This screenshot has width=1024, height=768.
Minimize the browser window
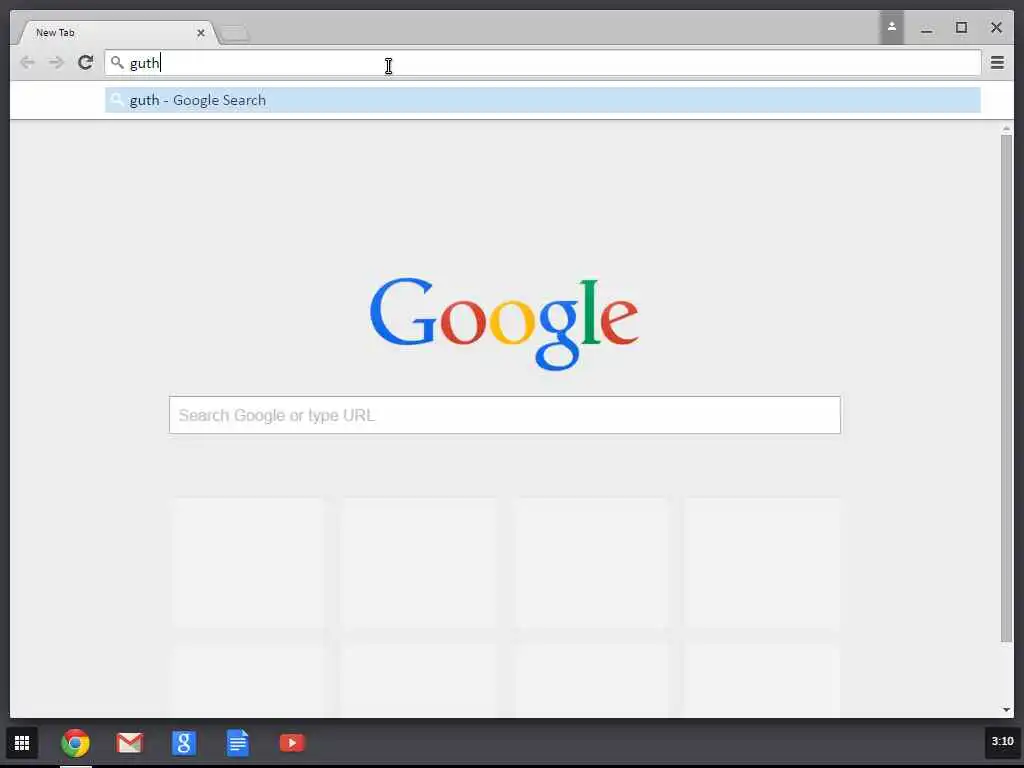[927, 29]
